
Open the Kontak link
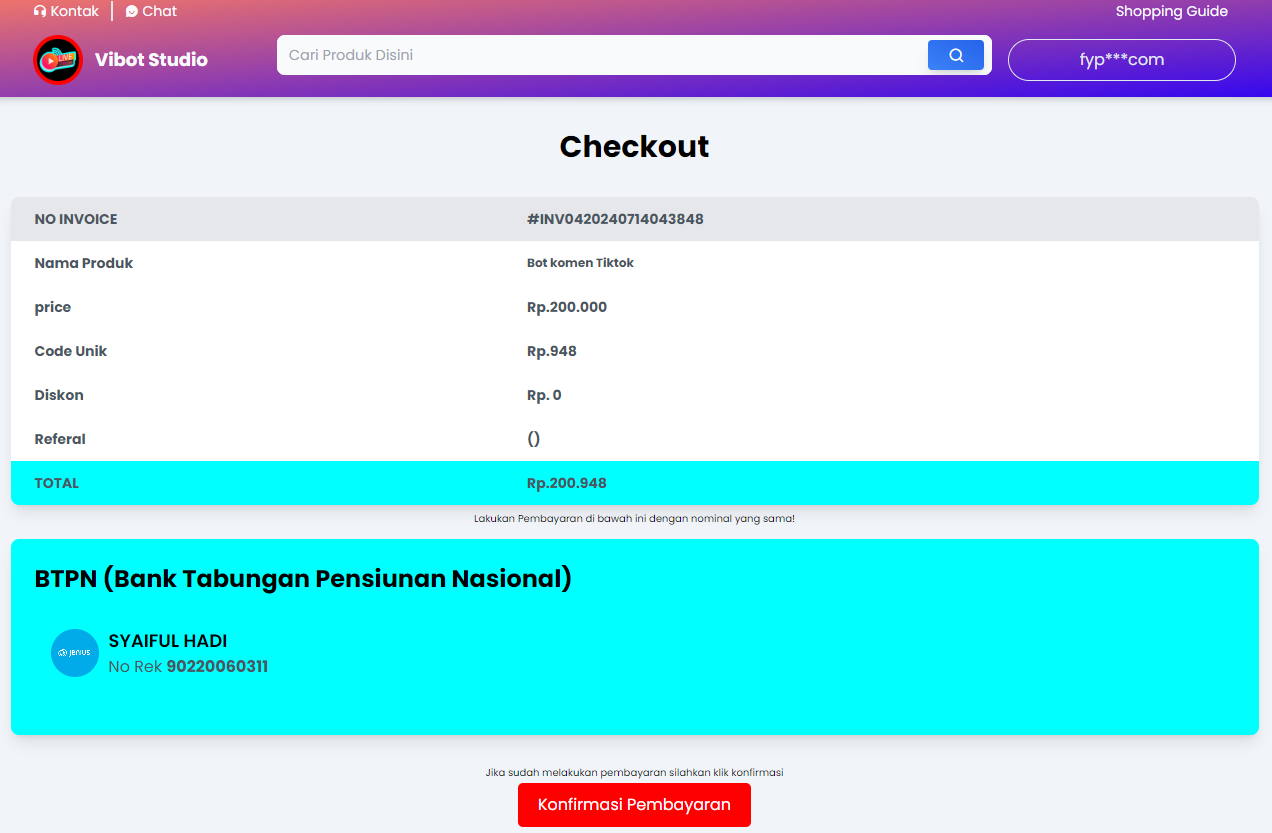66,11
